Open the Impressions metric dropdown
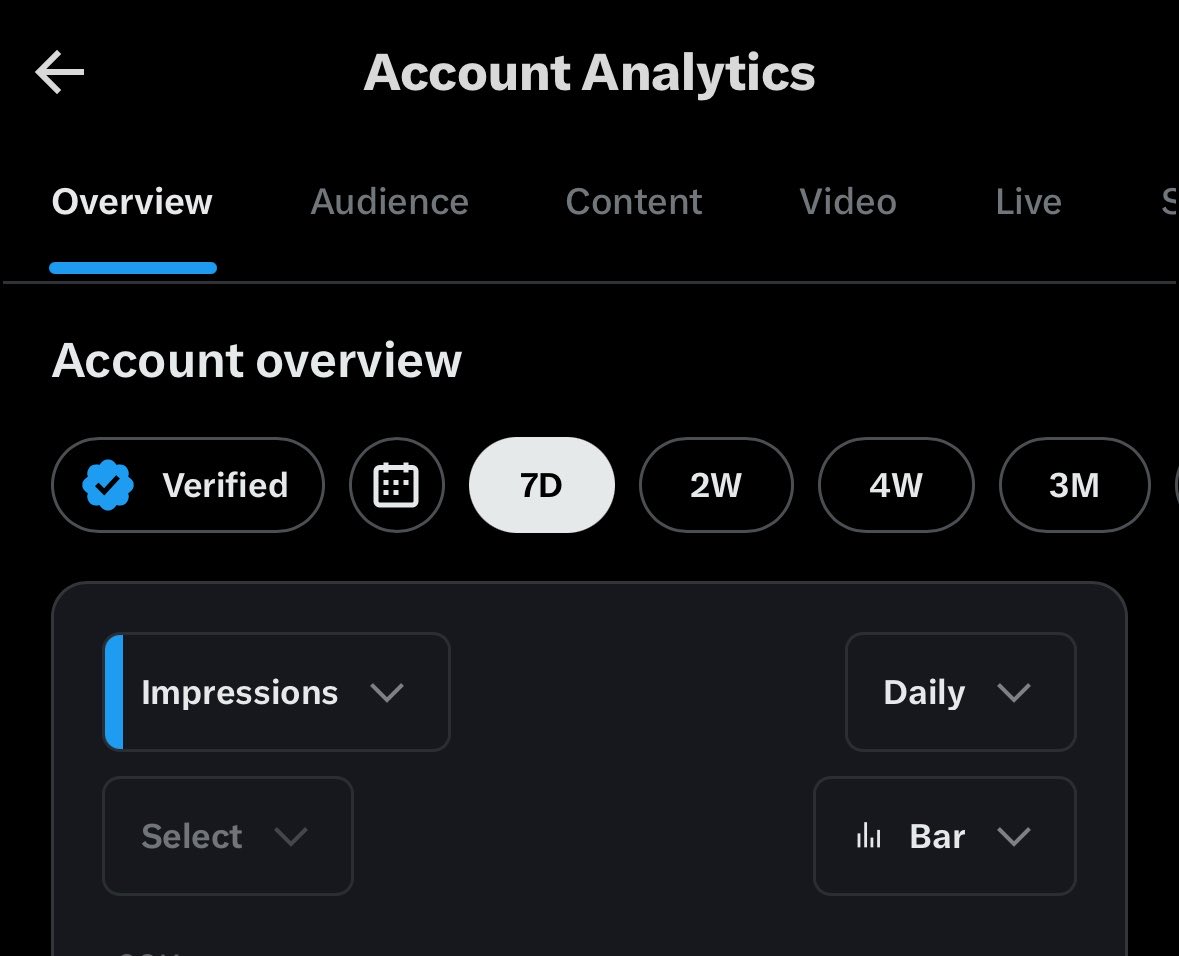This screenshot has width=1179, height=956. pos(277,692)
